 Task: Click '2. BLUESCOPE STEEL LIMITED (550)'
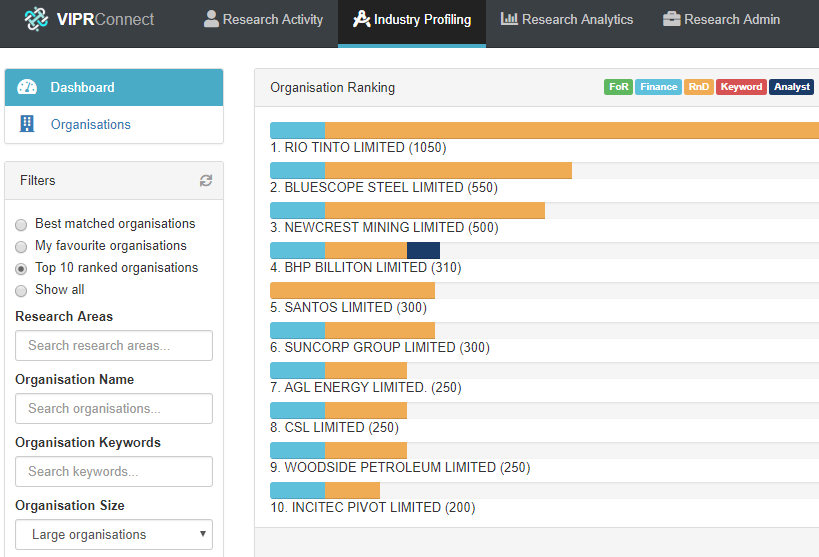(x=384, y=188)
